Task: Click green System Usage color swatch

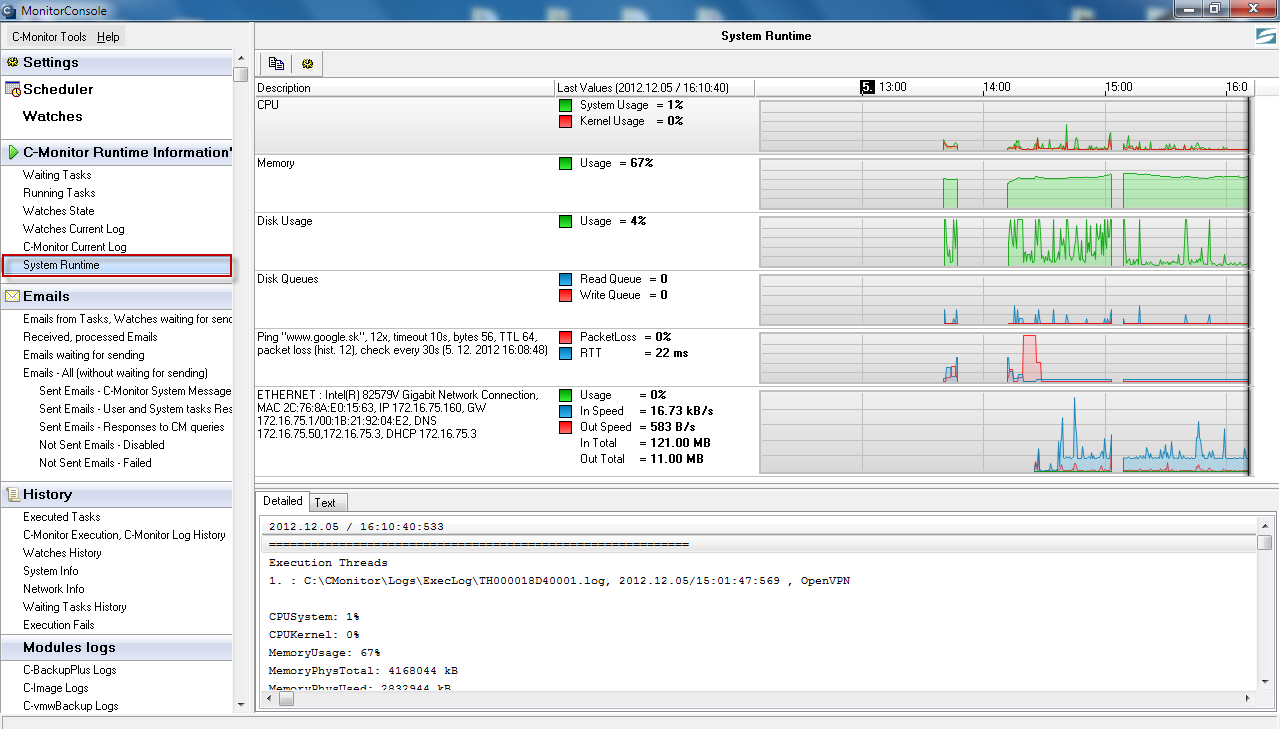Action: (566, 105)
